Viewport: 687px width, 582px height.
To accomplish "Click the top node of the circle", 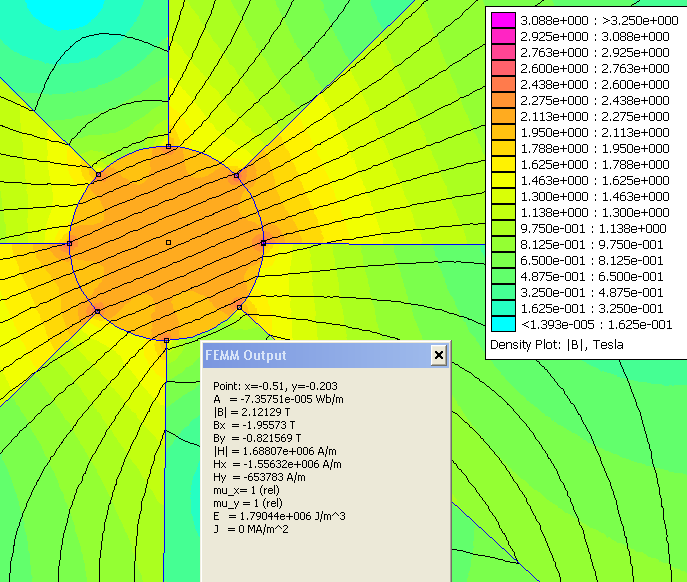I will coord(168,146).
